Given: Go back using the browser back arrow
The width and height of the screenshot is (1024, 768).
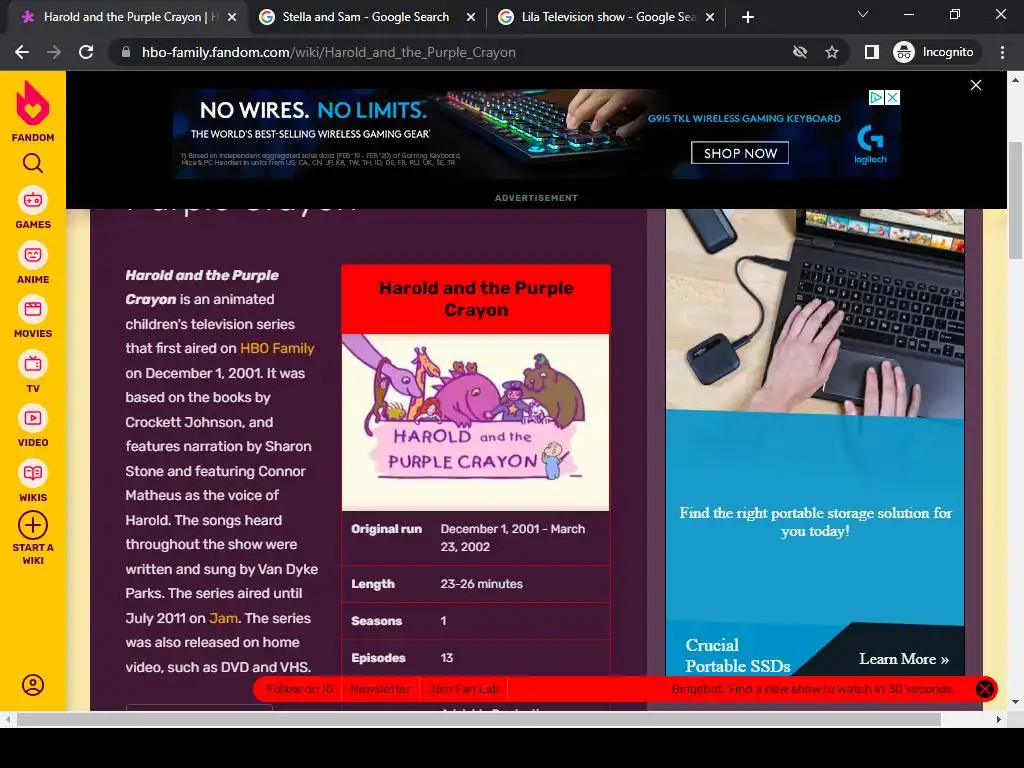Looking at the screenshot, I should point(22,52).
